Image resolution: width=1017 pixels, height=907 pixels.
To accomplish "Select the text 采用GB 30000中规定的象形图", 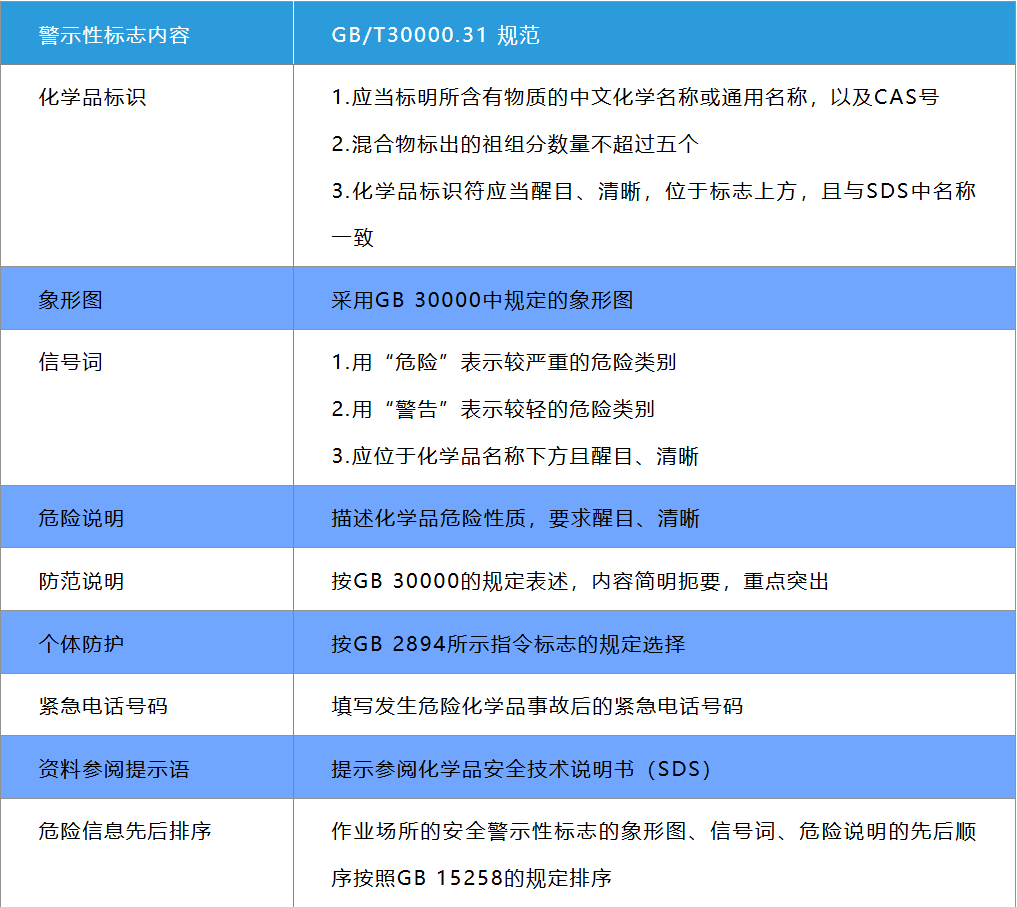I will tap(482, 300).
